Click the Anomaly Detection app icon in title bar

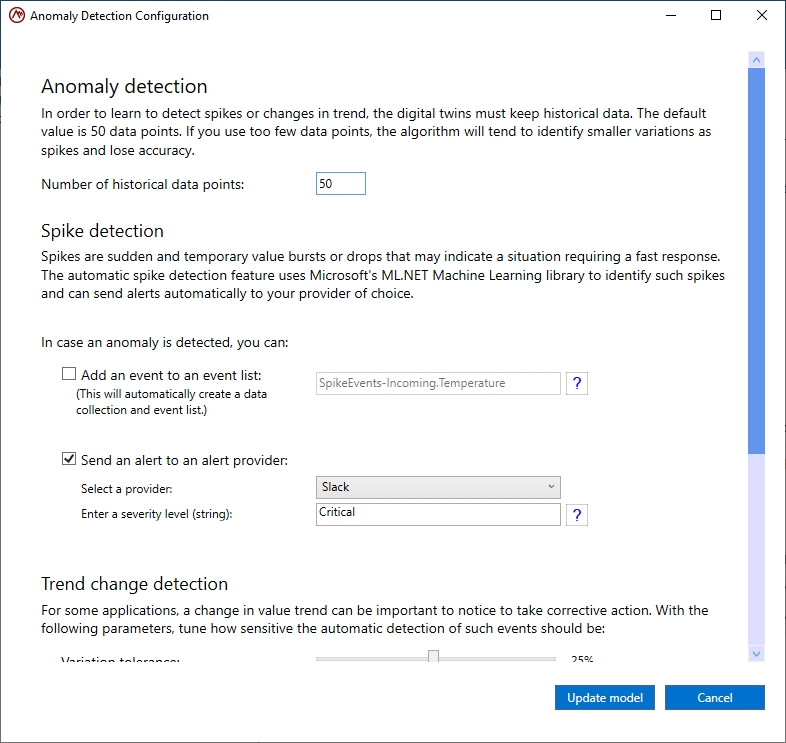17,16
